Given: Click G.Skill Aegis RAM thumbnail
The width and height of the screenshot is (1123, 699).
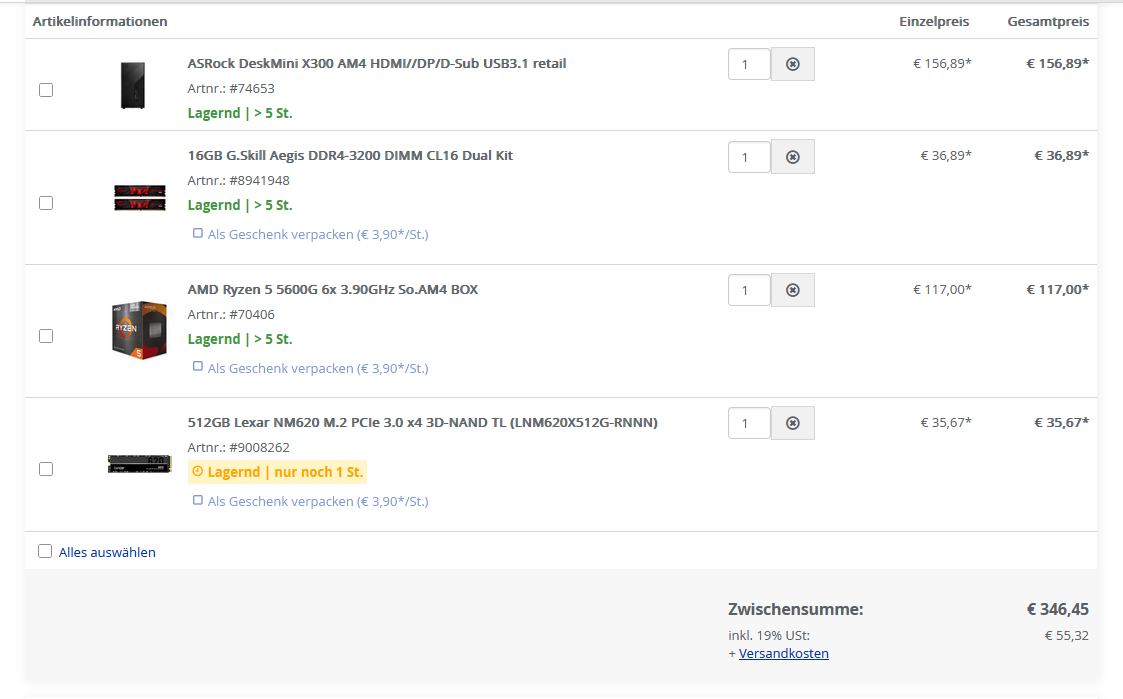Looking at the screenshot, I should (140, 198).
